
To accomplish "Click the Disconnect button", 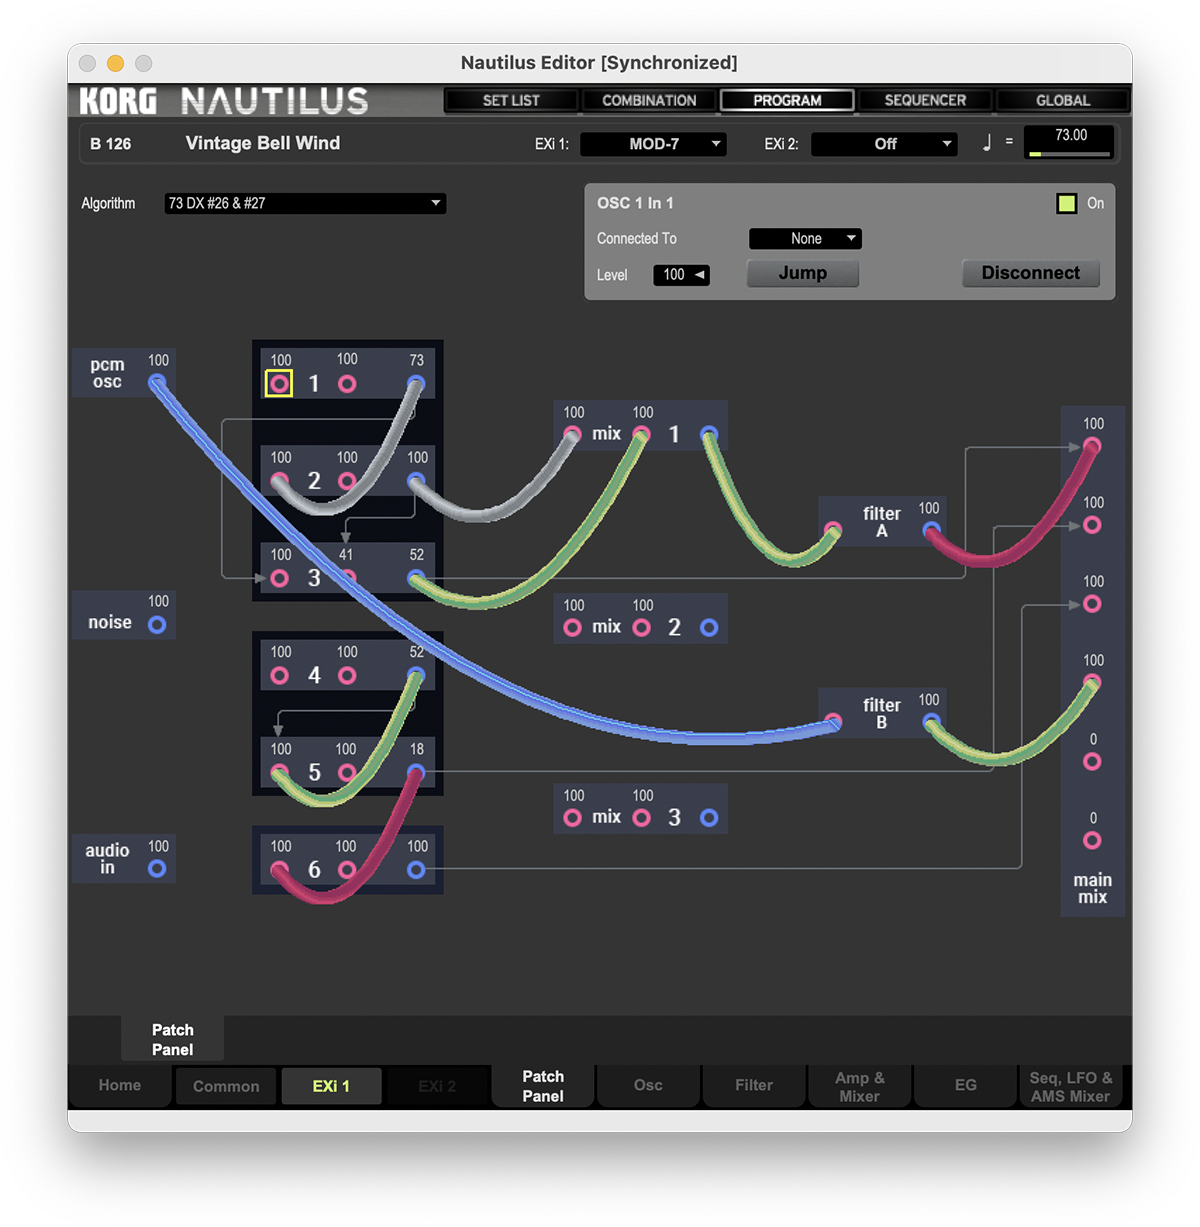I will point(1030,274).
